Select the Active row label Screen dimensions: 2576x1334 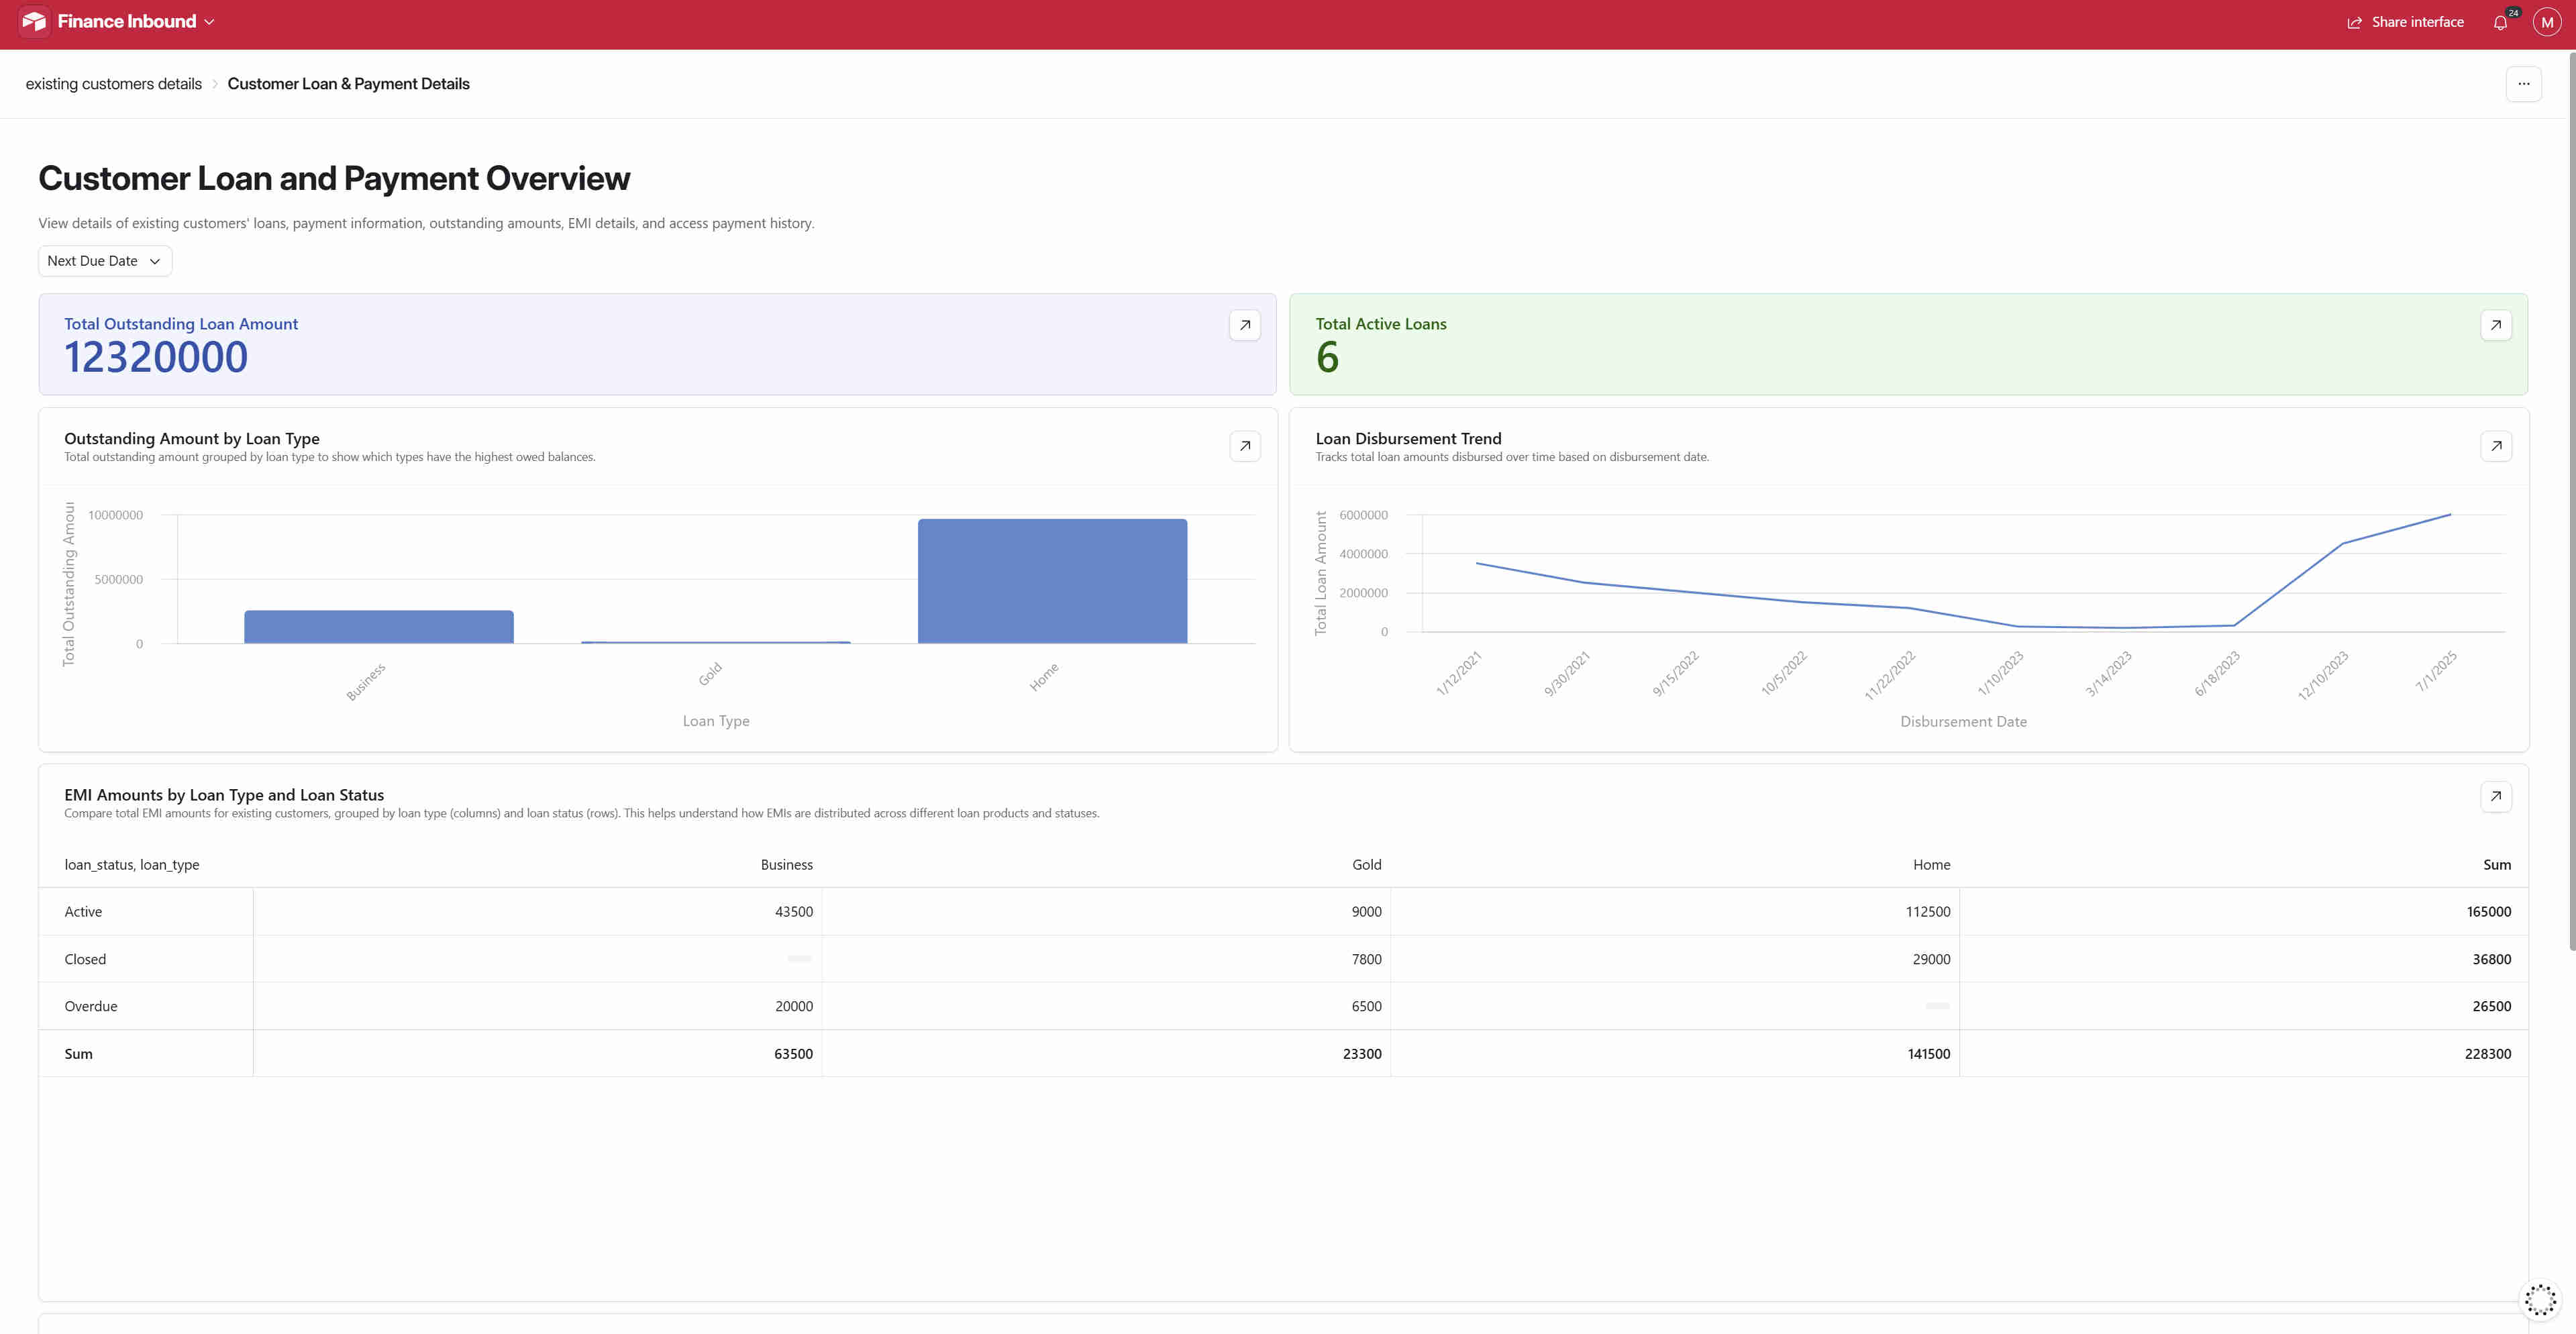[x=83, y=912]
